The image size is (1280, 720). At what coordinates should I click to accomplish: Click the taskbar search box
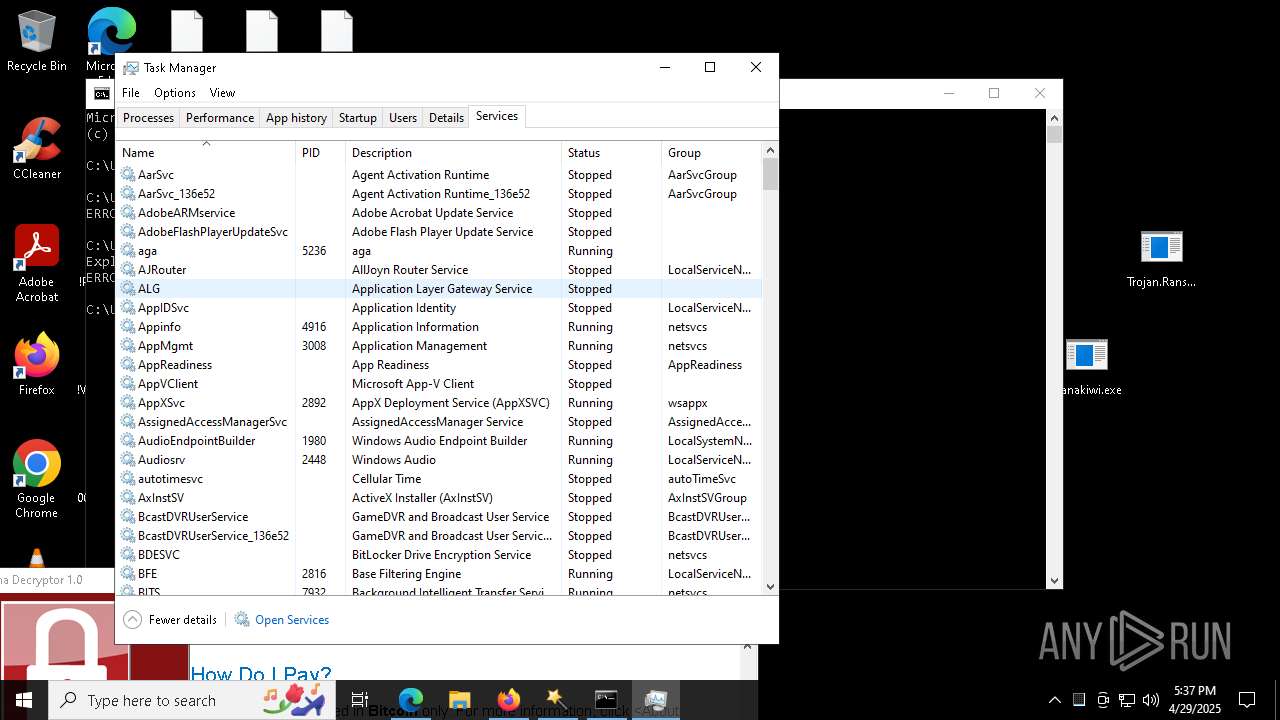click(x=194, y=700)
